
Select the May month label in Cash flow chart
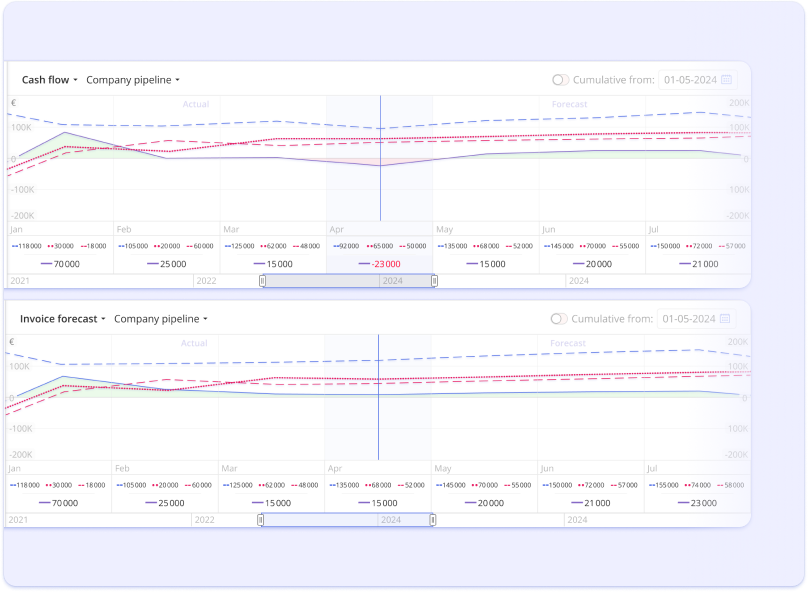click(x=444, y=229)
